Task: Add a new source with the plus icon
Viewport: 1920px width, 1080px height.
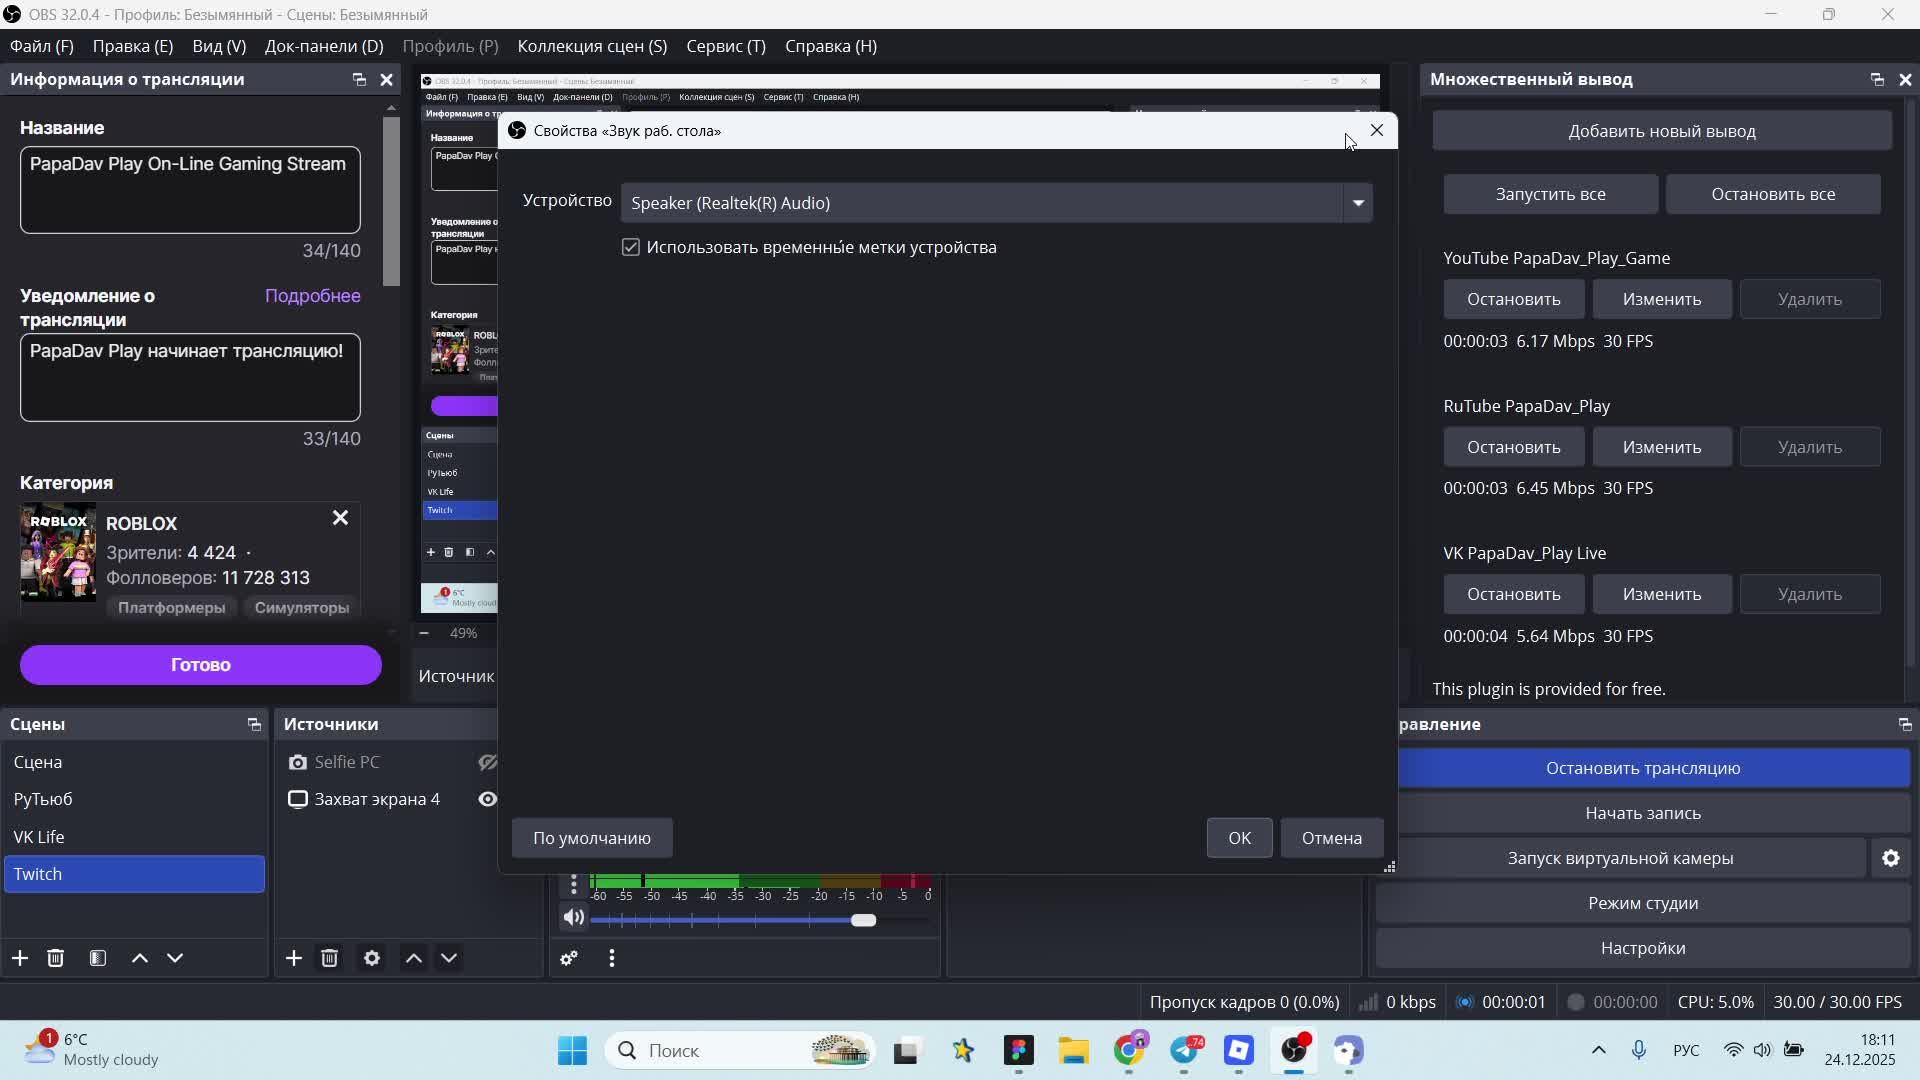Action: click(x=294, y=958)
